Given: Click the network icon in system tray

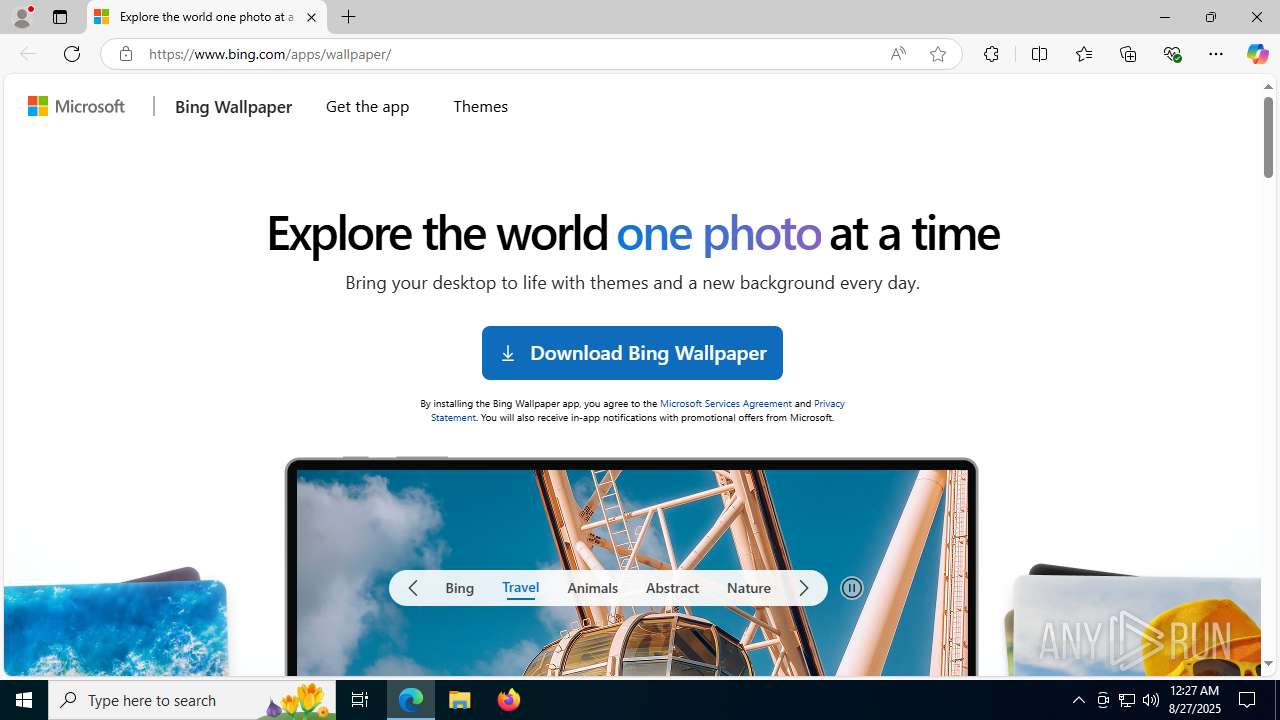Looking at the screenshot, I should (x=1127, y=700).
